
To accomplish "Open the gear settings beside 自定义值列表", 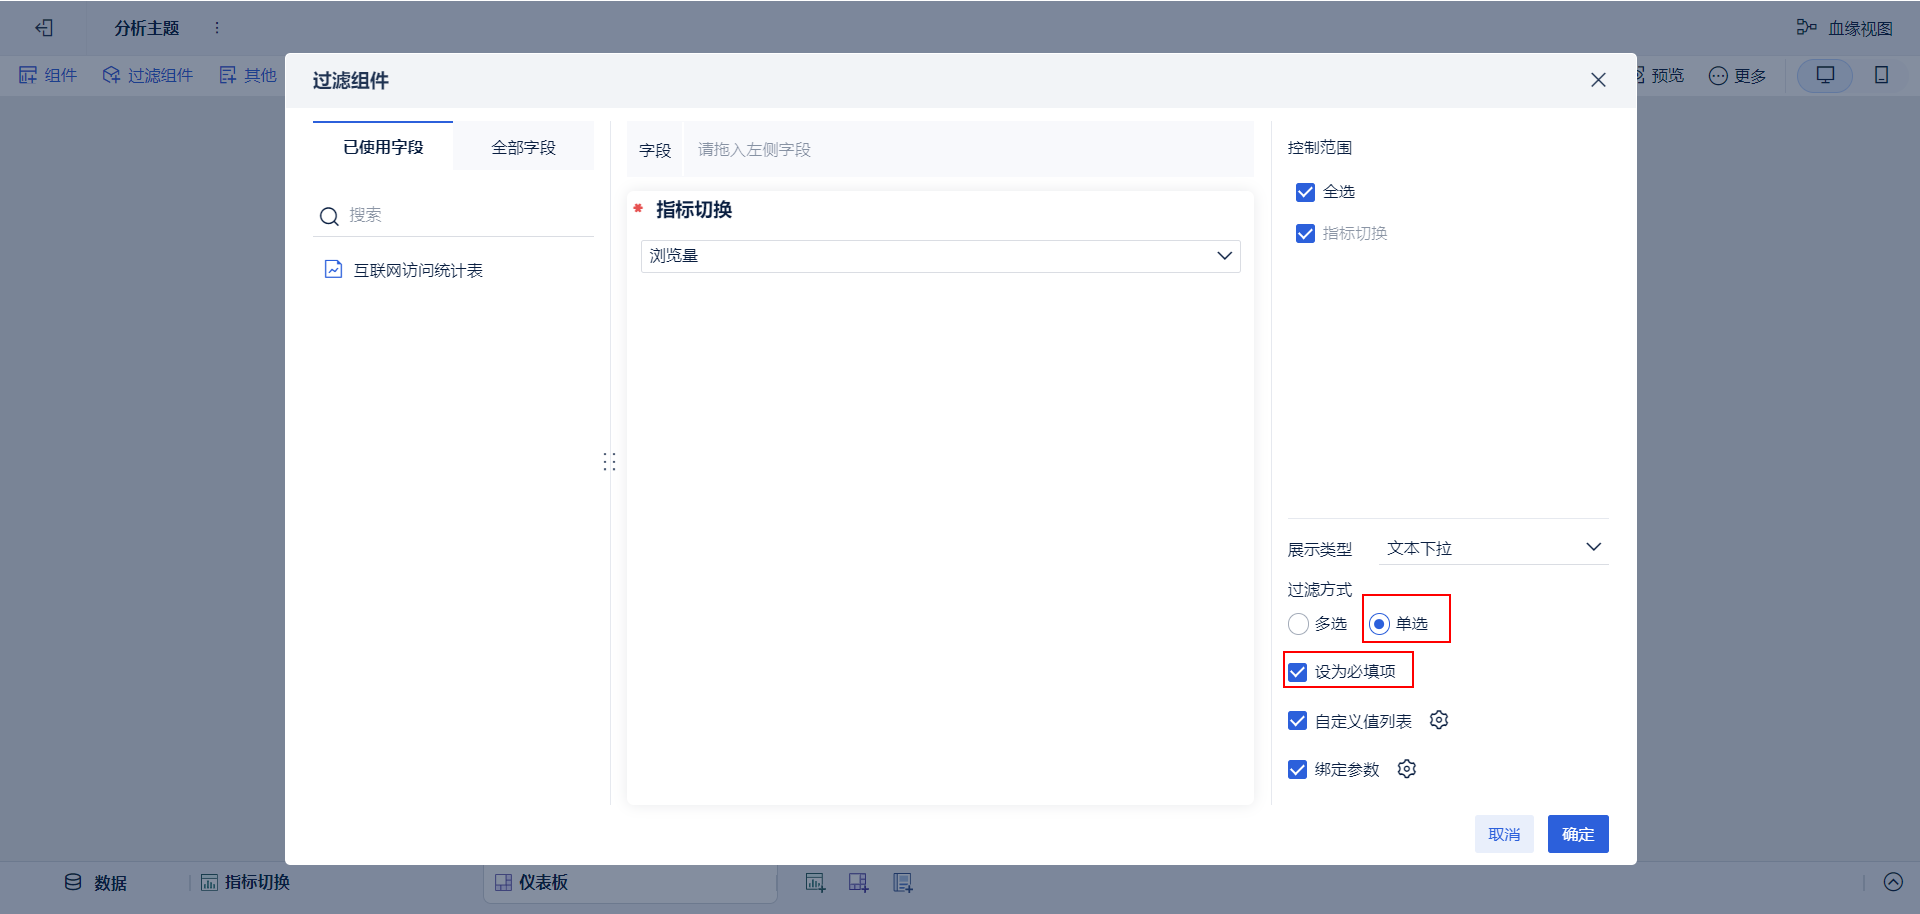I will tap(1439, 720).
